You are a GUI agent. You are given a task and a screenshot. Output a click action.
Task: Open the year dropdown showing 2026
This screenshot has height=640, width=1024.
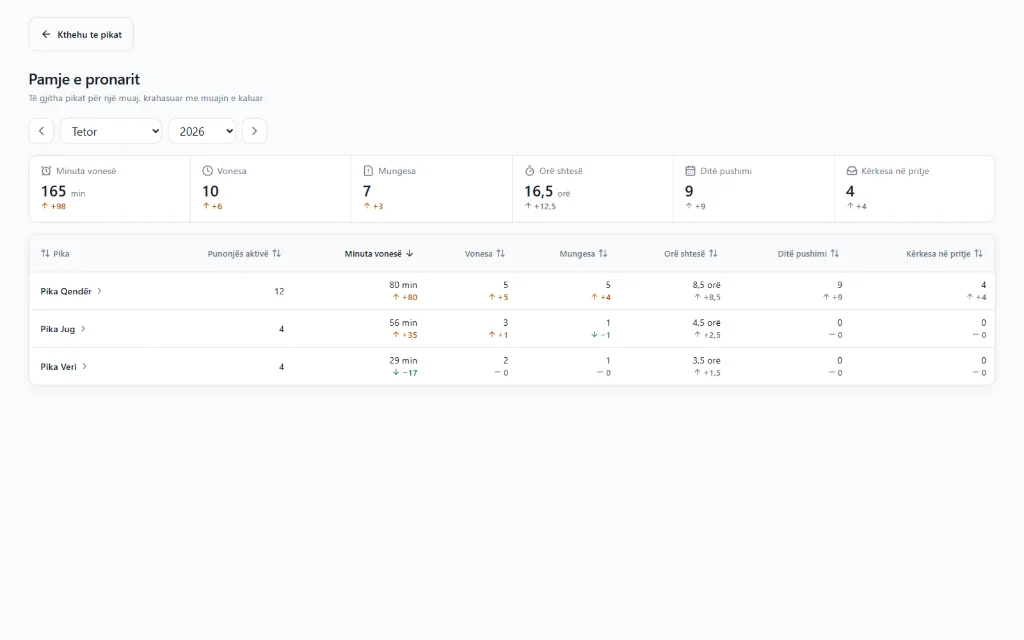[x=202, y=131]
